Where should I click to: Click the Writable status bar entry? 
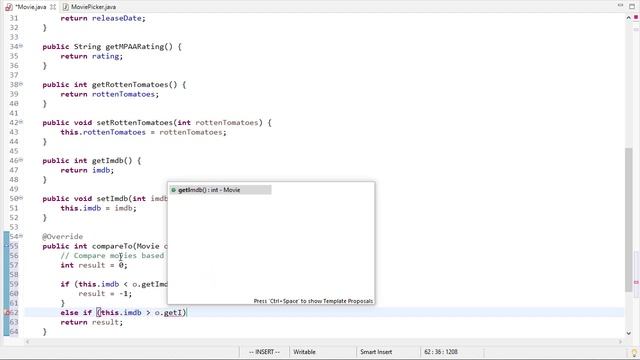[x=304, y=351]
